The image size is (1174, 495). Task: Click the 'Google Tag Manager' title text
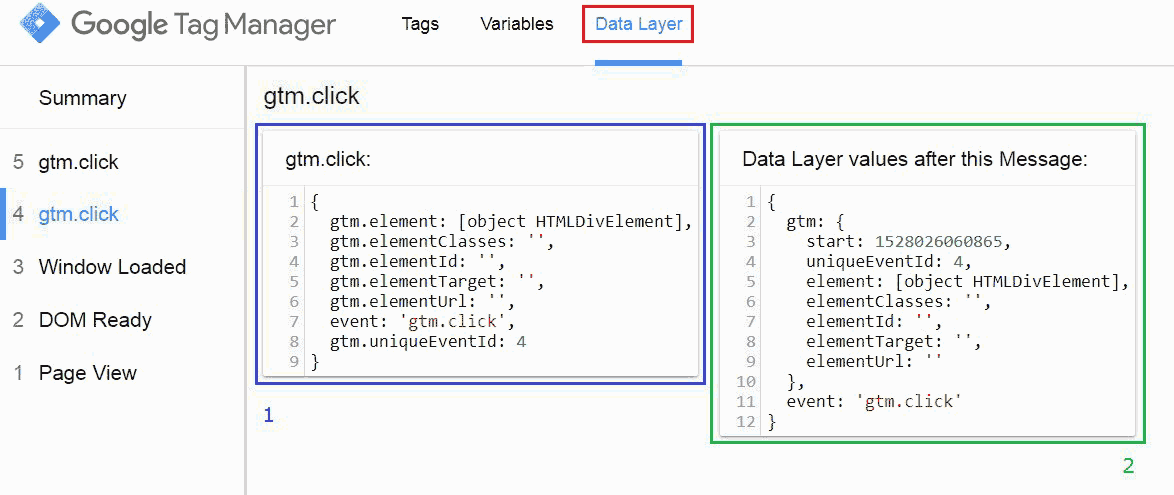[x=204, y=25]
